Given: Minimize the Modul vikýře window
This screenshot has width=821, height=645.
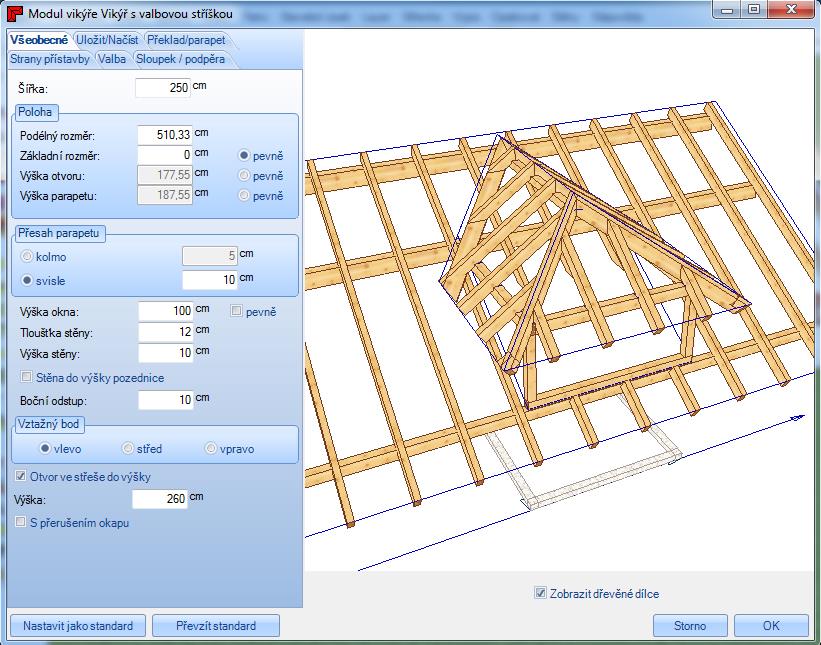Looking at the screenshot, I should tap(726, 9).
